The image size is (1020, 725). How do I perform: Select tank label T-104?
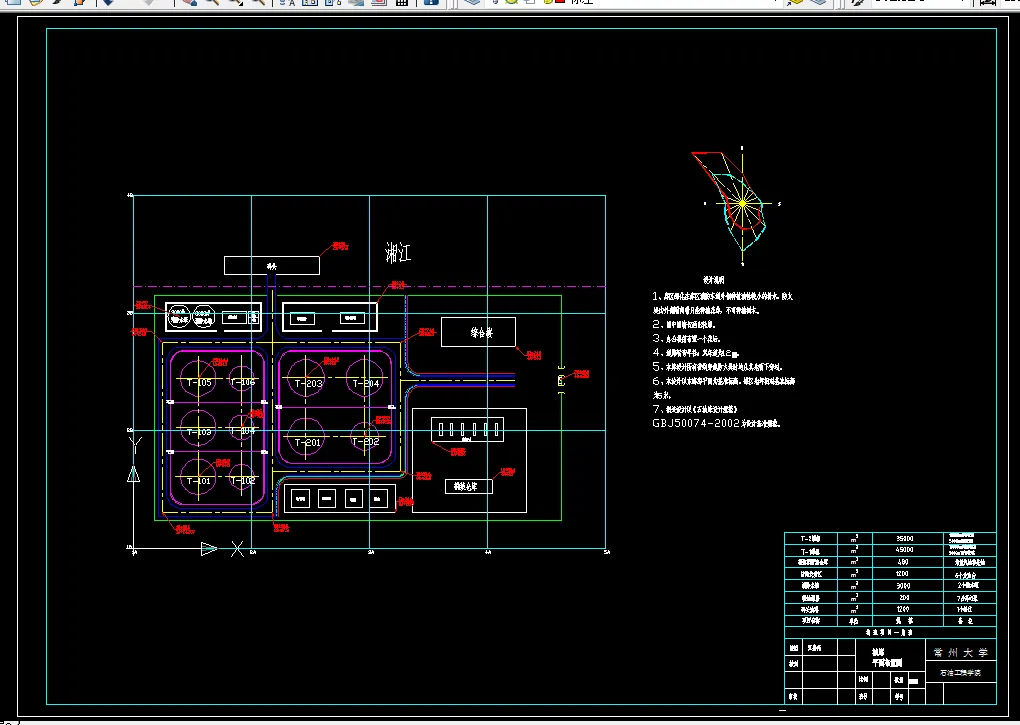pos(242,430)
